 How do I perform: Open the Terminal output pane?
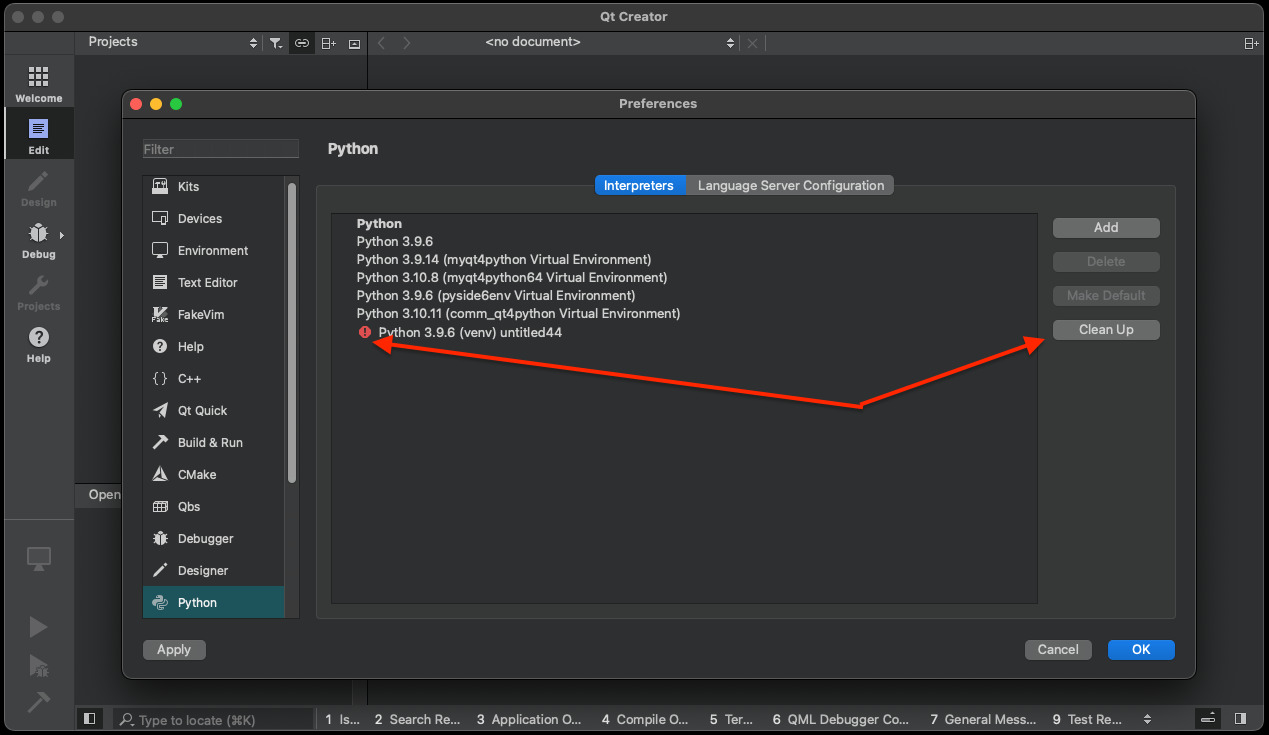pyautogui.click(x=731, y=718)
